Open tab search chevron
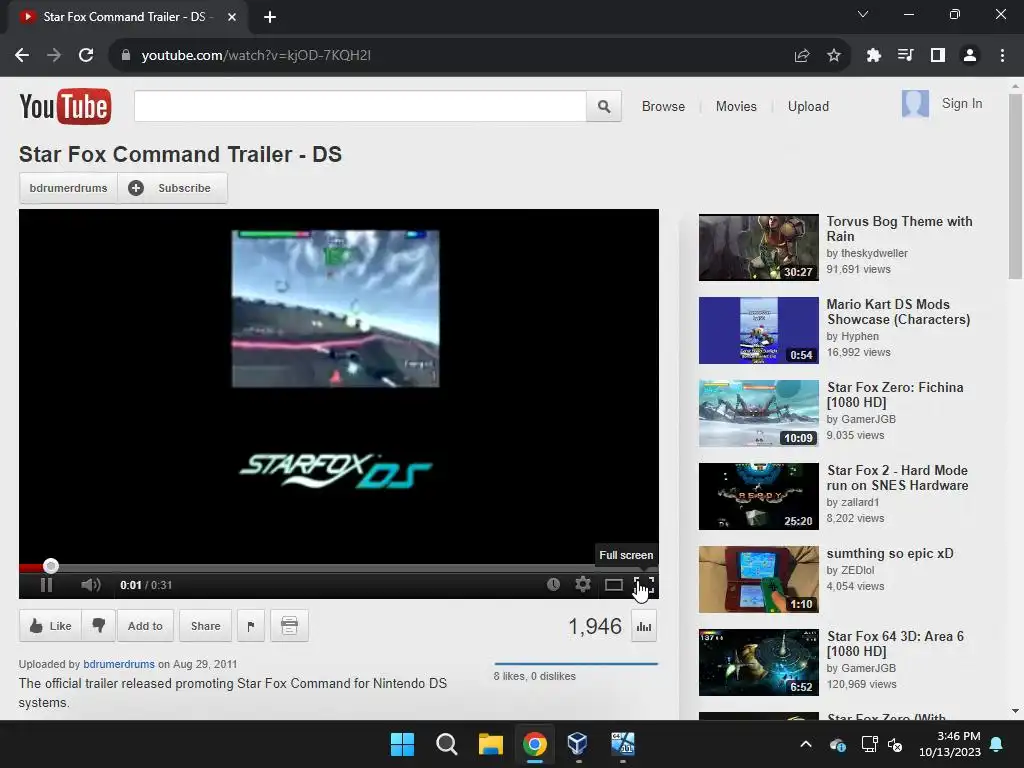 pos(863,14)
